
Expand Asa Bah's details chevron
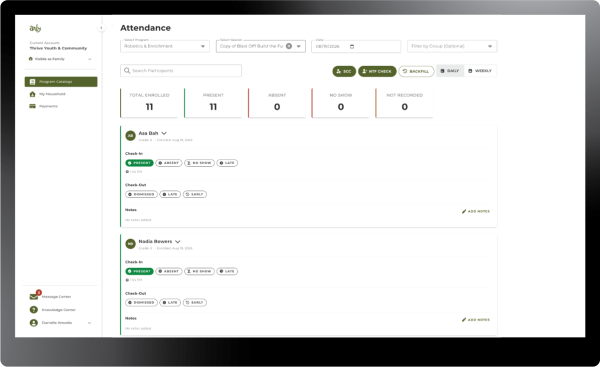pyautogui.click(x=164, y=133)
